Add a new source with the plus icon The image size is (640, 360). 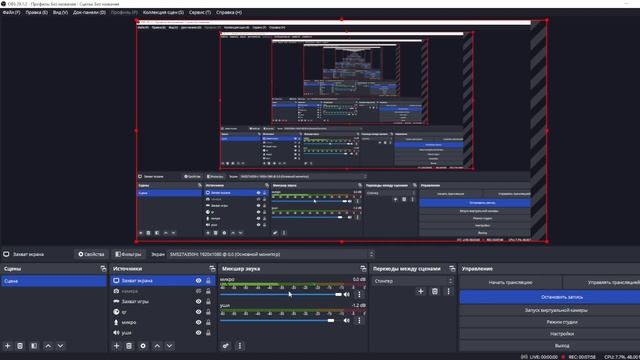116,346
